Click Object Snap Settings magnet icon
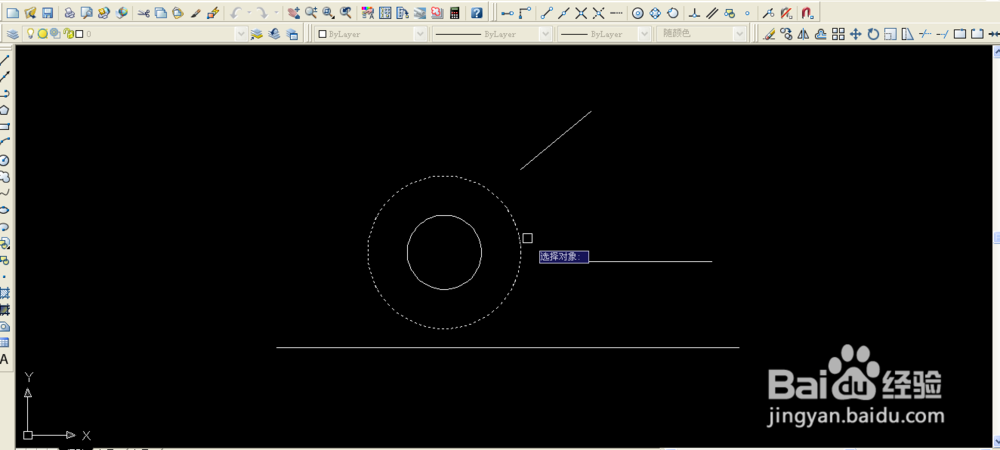 [807, 13]
